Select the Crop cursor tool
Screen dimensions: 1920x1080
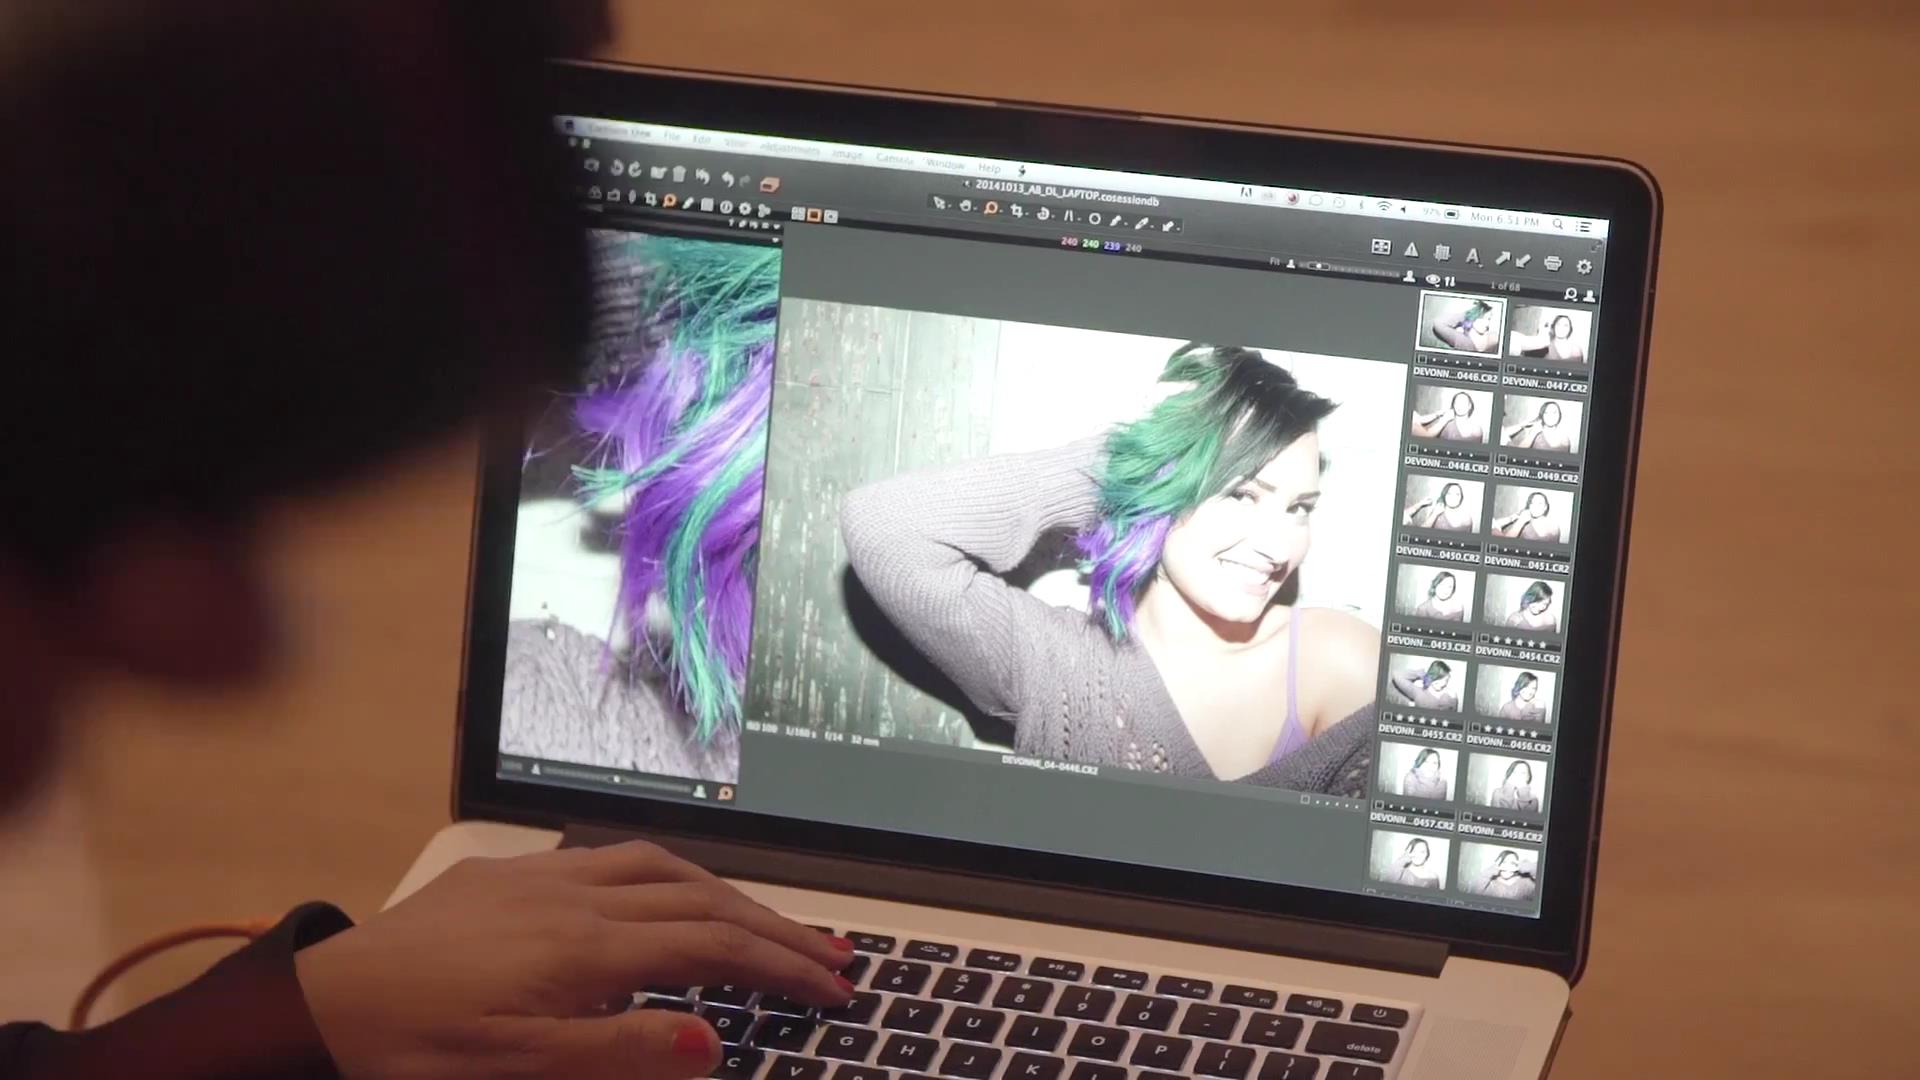point(1017,211)
